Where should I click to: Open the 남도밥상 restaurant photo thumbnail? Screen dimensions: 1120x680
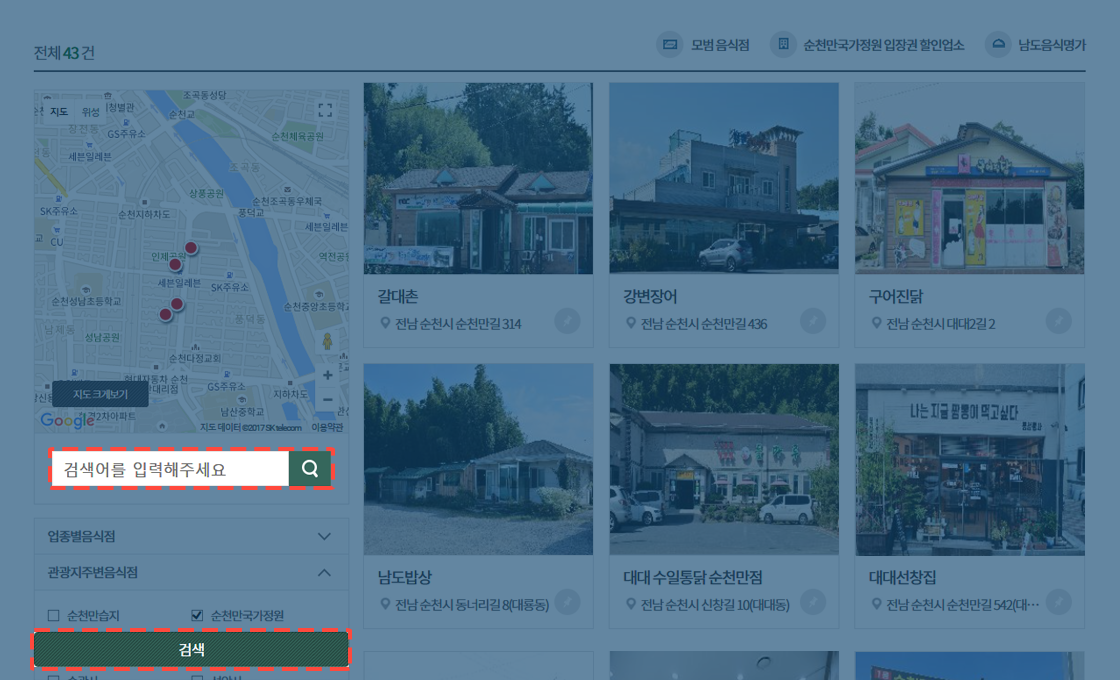pyautogui.click(x=478, y=459)
